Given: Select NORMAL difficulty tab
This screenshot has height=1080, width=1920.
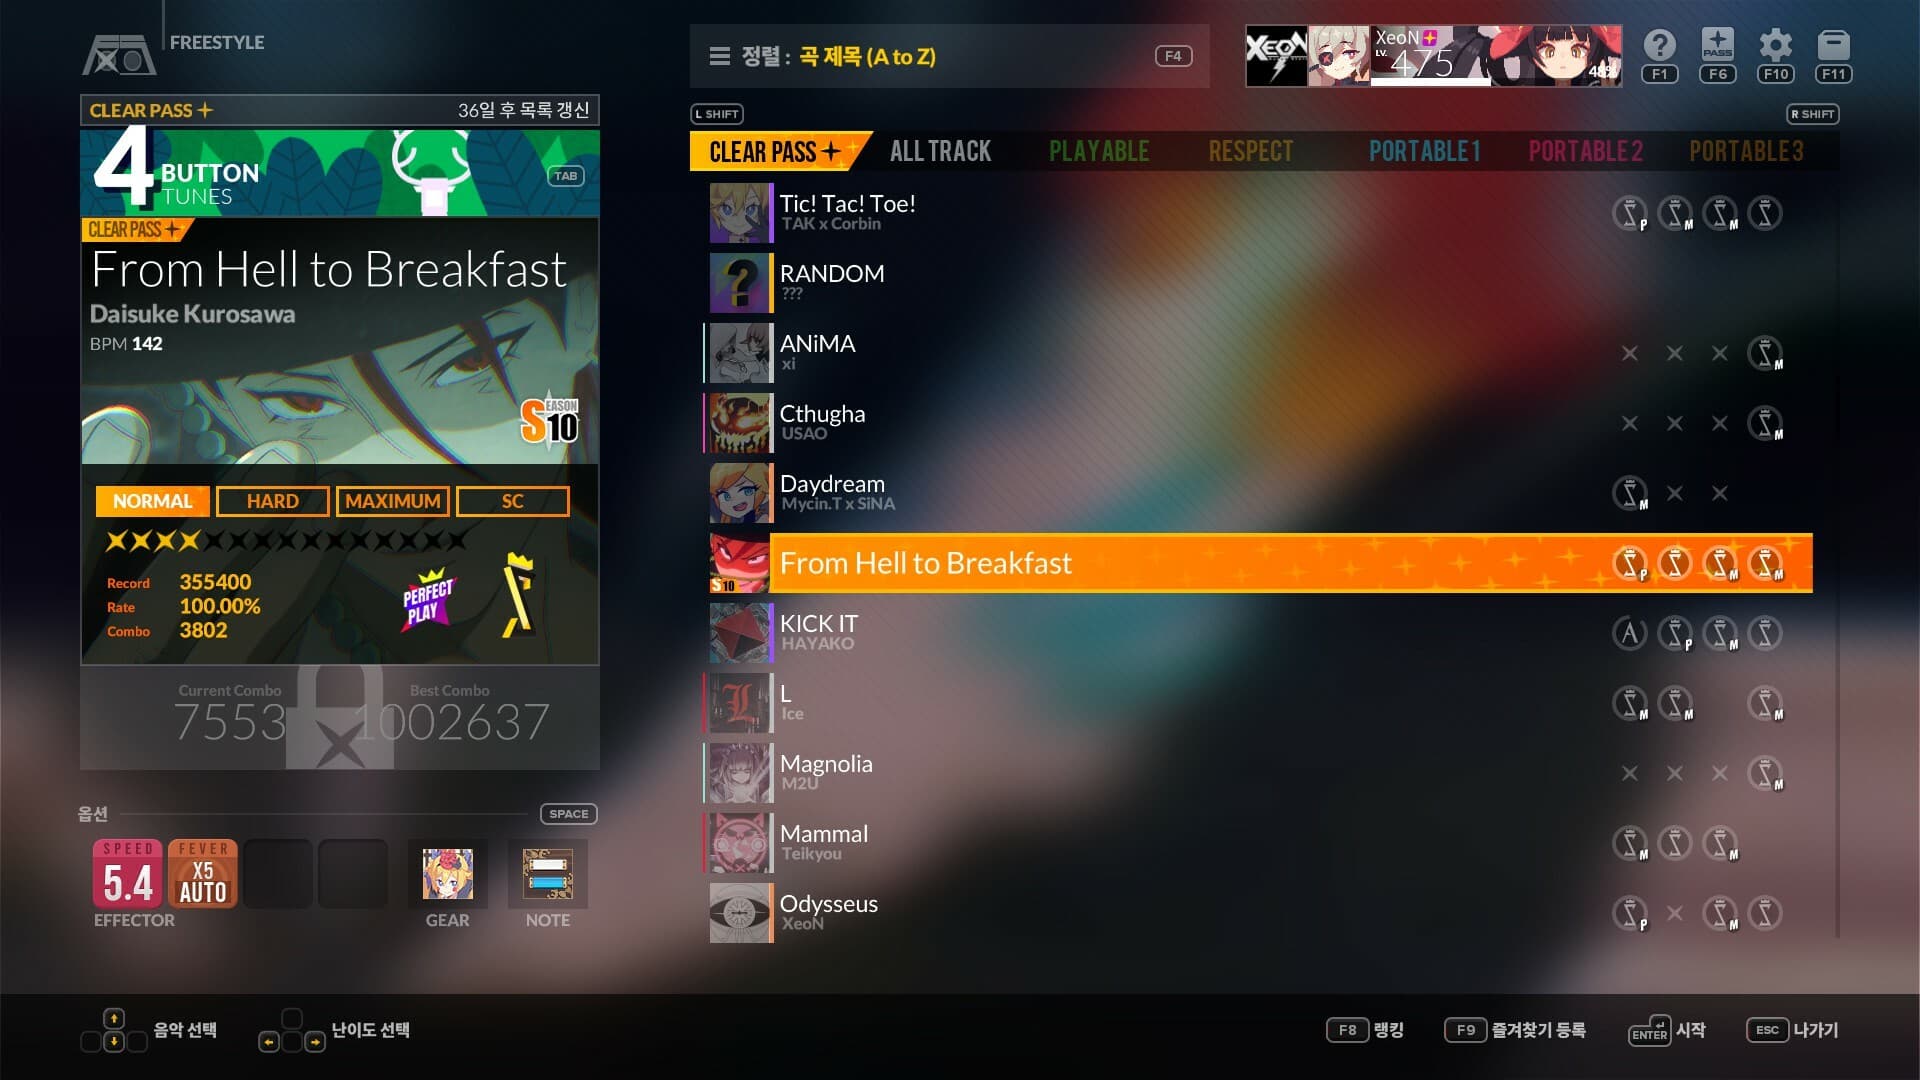Looking at the screenshot, I should point(152,500).
